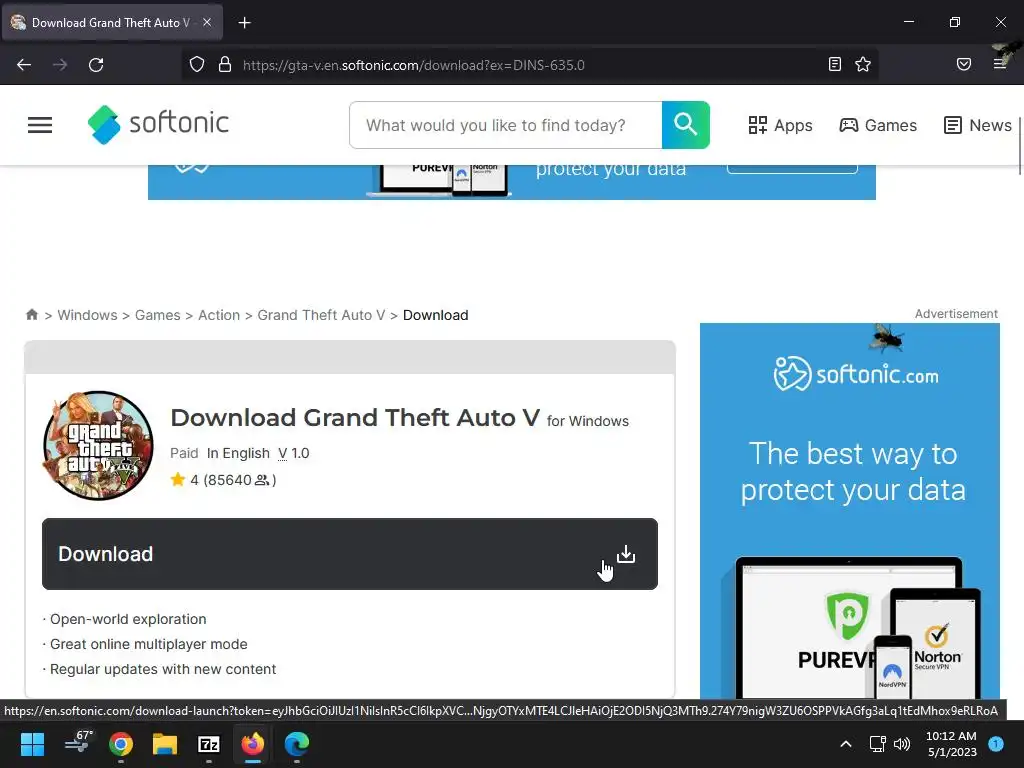
Task: Launch Microsoft Edge from the taskbar
Action: coord(296,743)
